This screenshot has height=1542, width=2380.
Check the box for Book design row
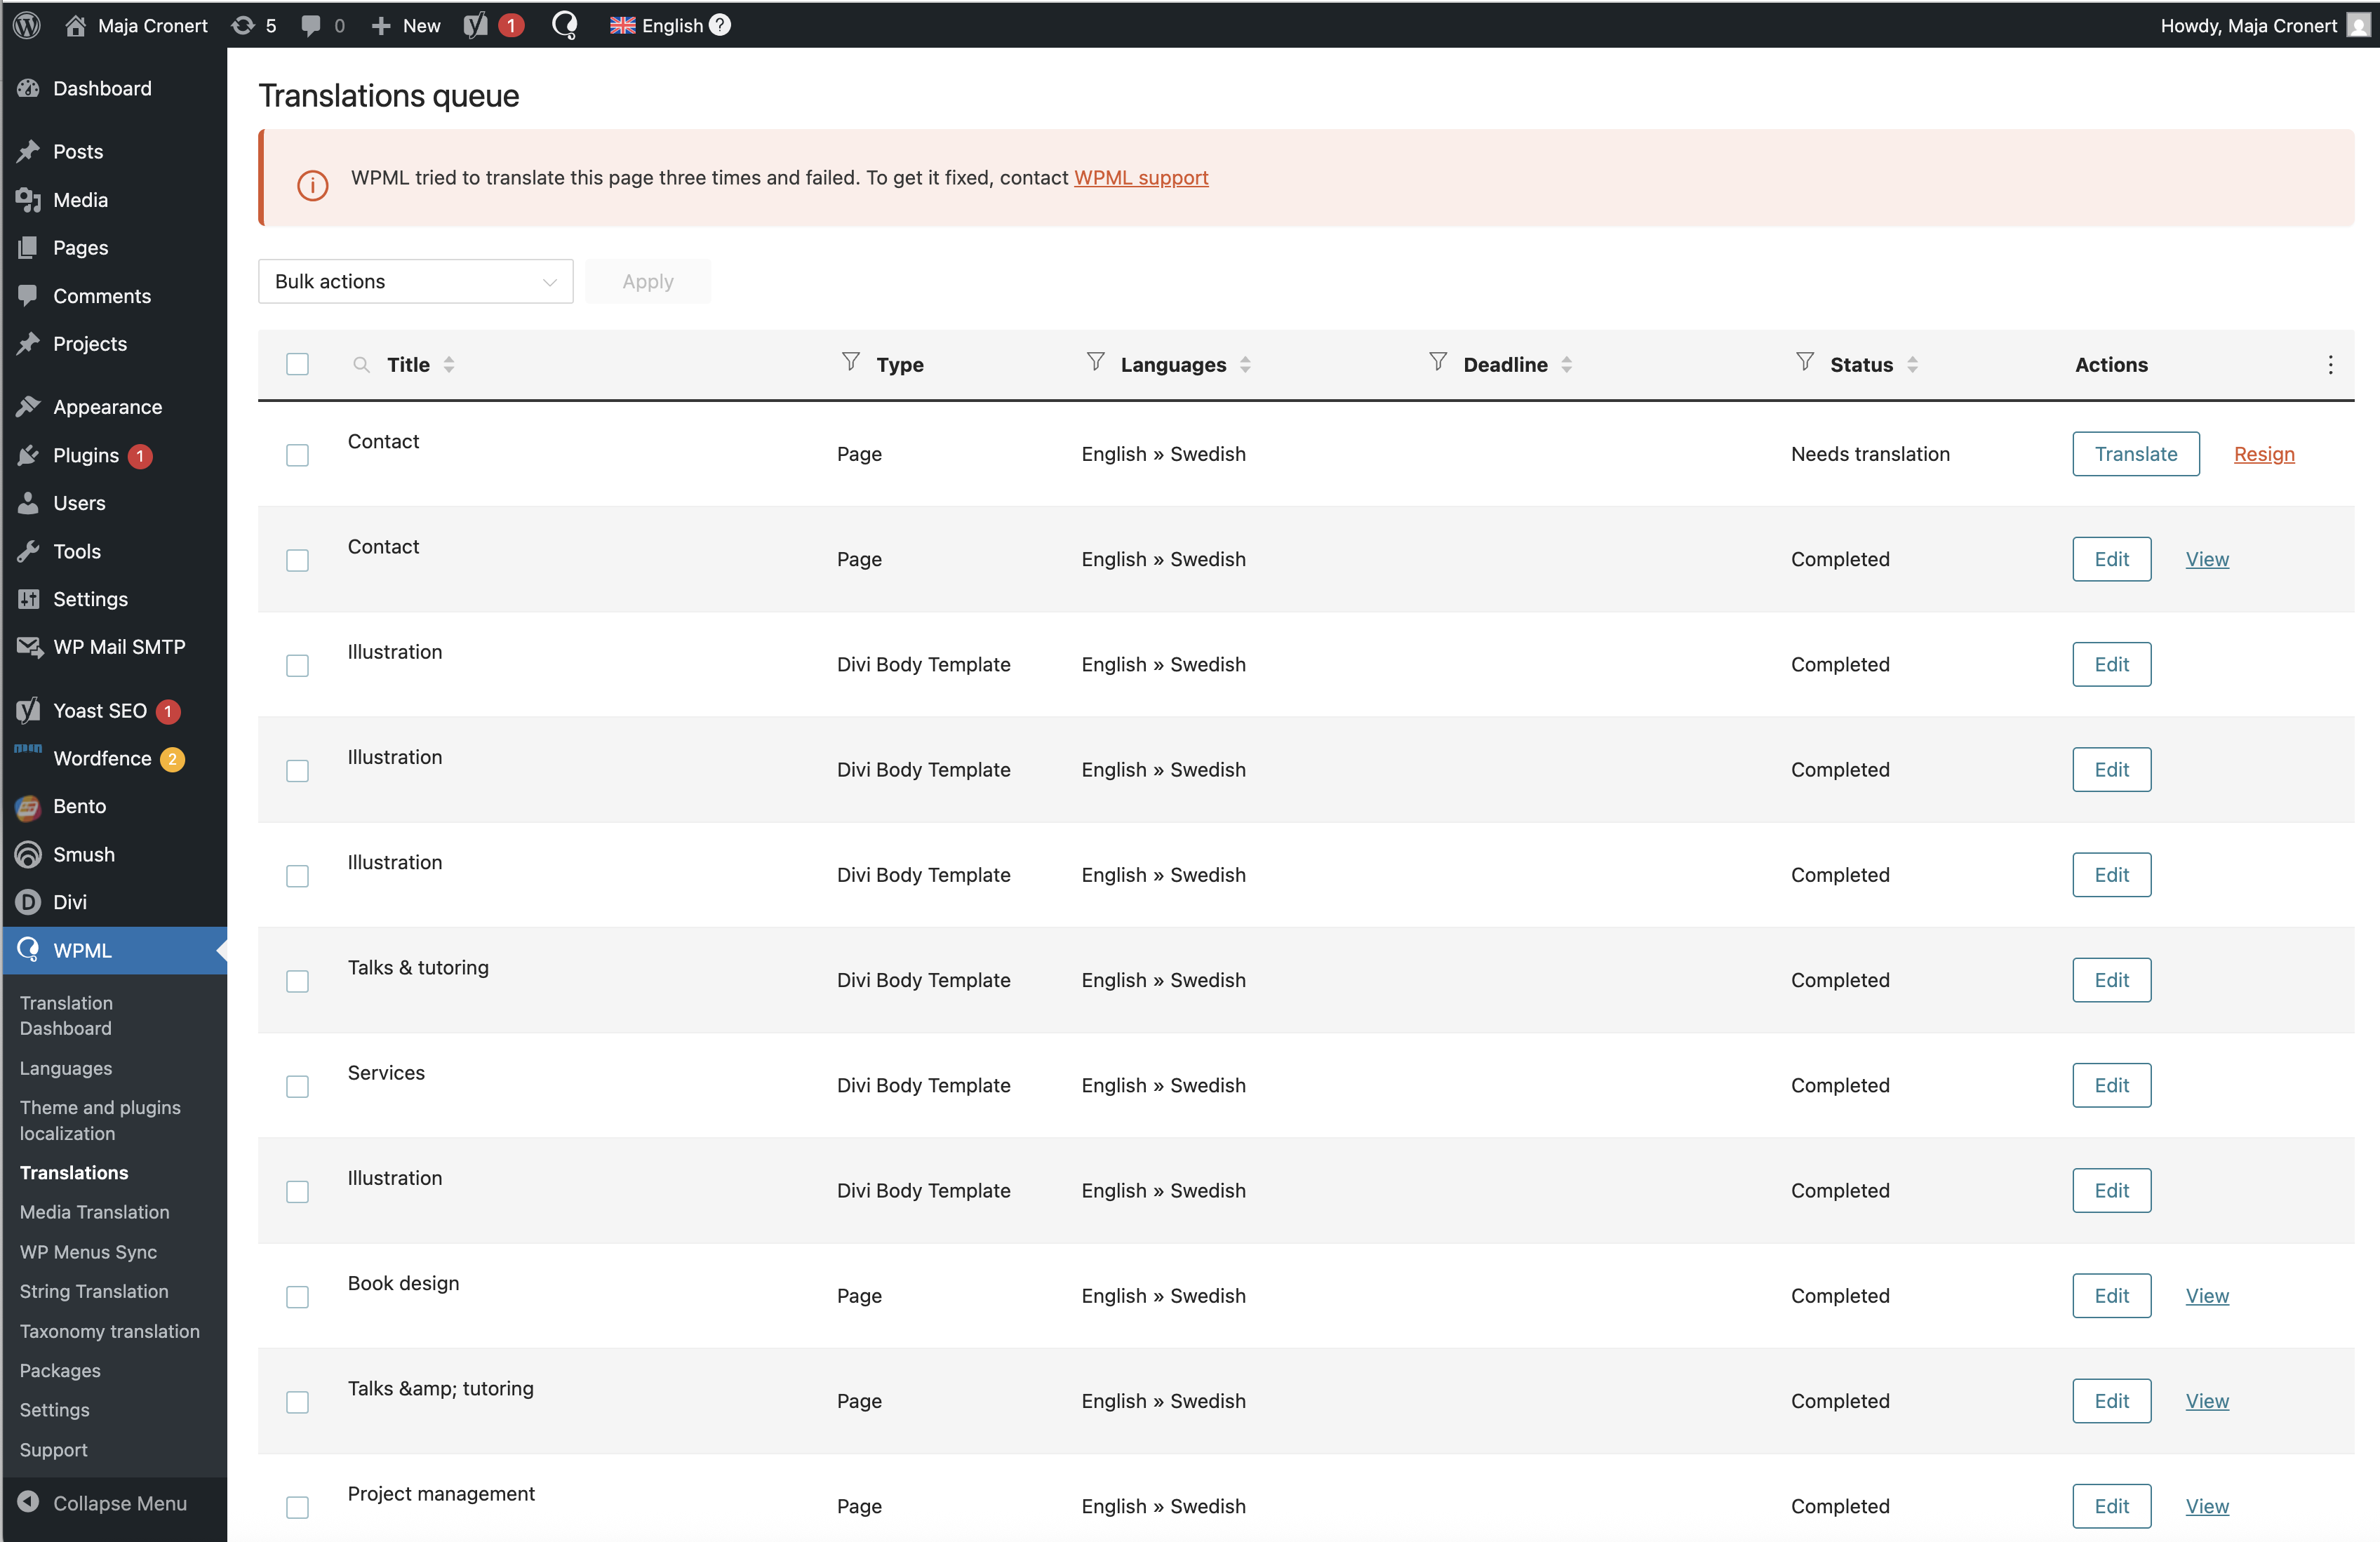click(x=297, y=1297)
